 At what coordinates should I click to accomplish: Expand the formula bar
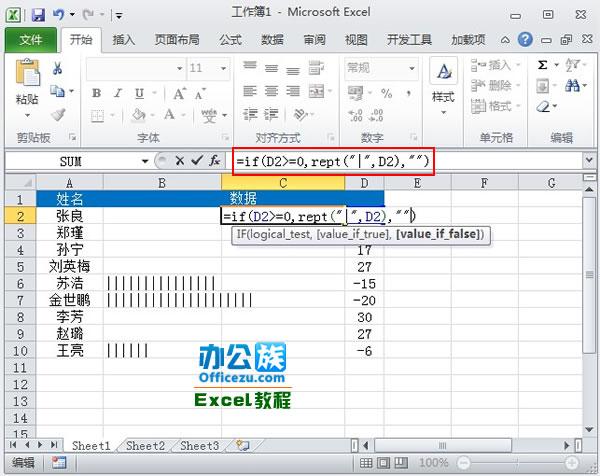589,161
